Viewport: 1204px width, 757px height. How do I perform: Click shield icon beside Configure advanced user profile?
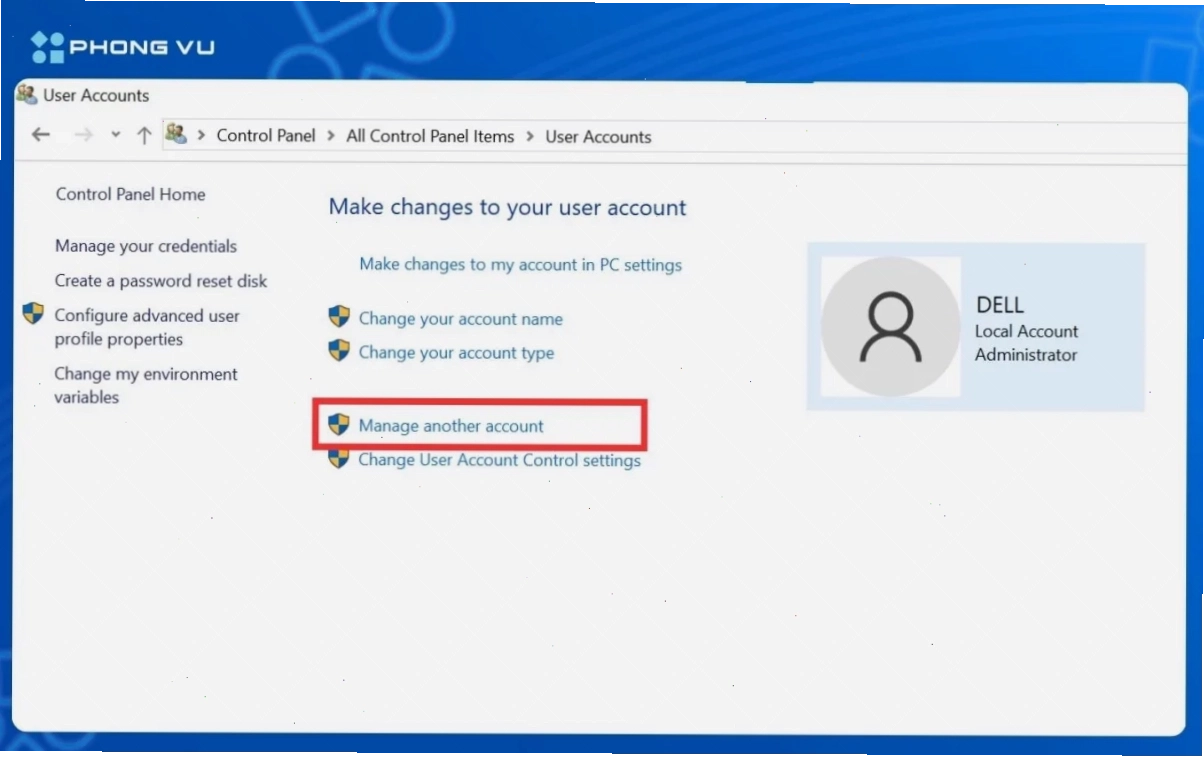(33, 314)
